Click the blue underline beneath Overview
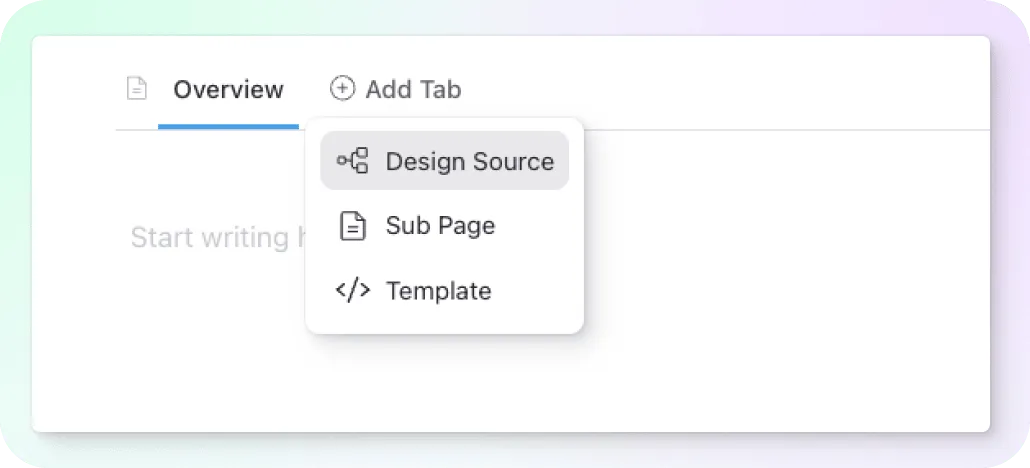The image size is (1030, 468). (228, 126)
